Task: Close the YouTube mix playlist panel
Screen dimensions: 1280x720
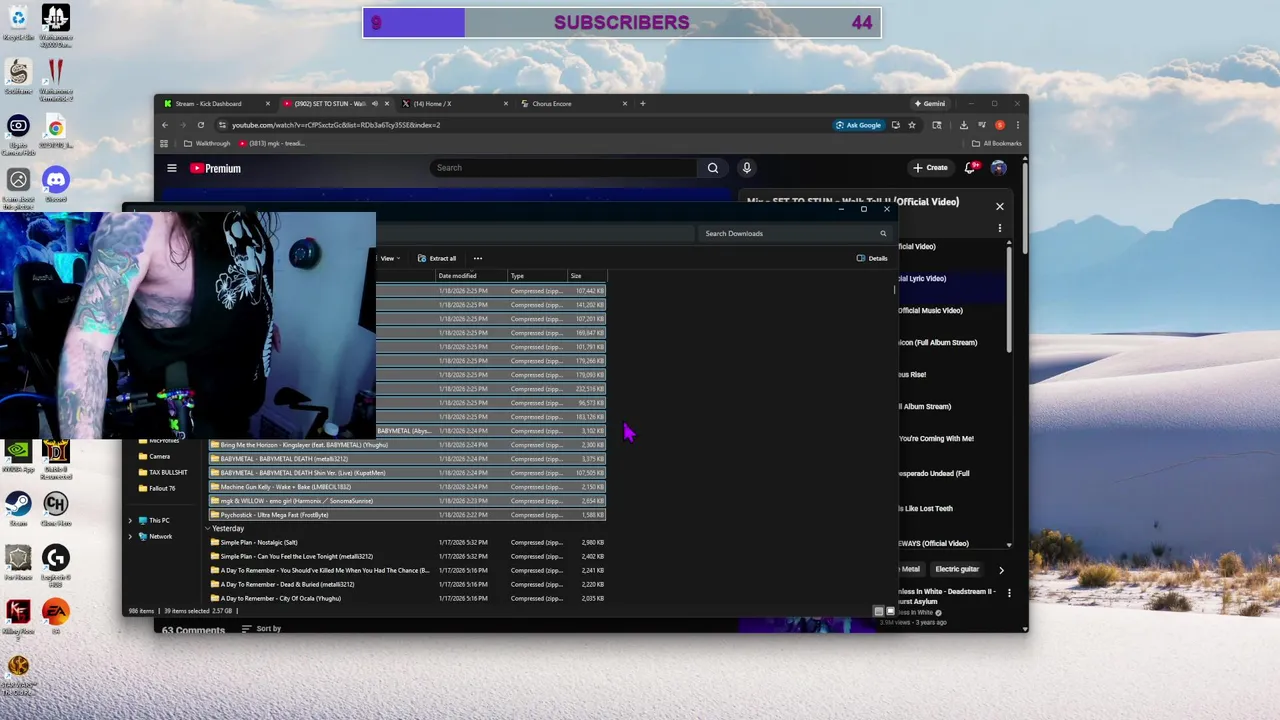Action: (x=999, y=206)
